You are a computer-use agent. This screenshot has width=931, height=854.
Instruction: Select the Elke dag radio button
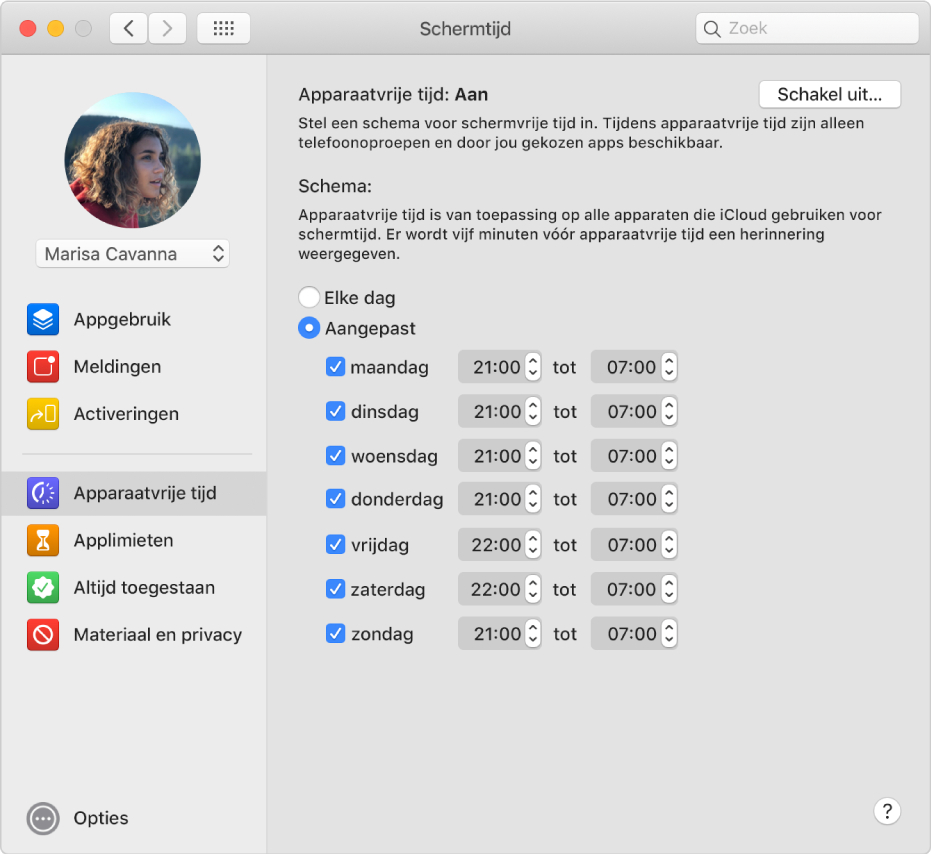pos(309,297)
